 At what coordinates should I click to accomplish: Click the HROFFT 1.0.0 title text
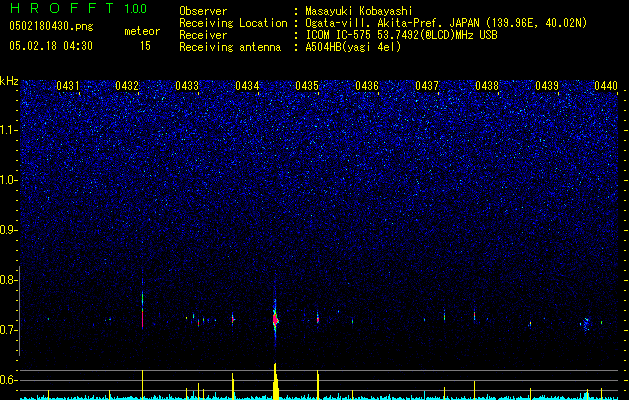coord(78,8)
